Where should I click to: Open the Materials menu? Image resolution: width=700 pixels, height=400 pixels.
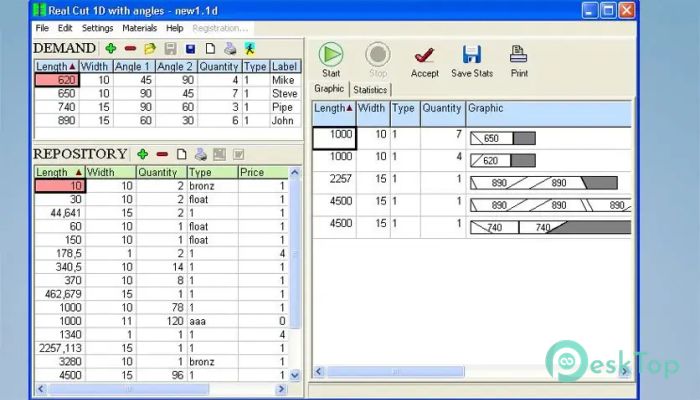(x=139, y=28)
